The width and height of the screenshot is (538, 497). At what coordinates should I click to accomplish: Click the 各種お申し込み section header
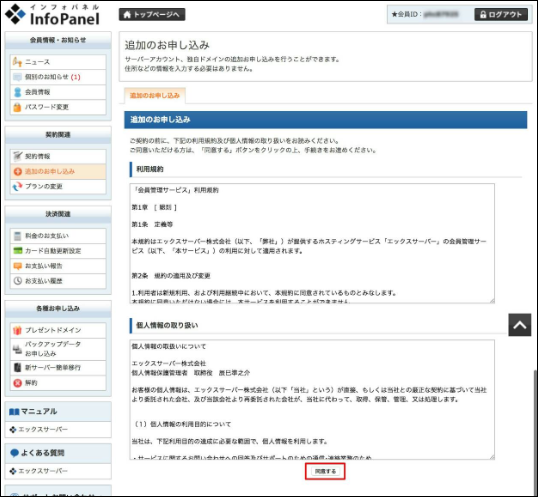[x=58, y=309]
